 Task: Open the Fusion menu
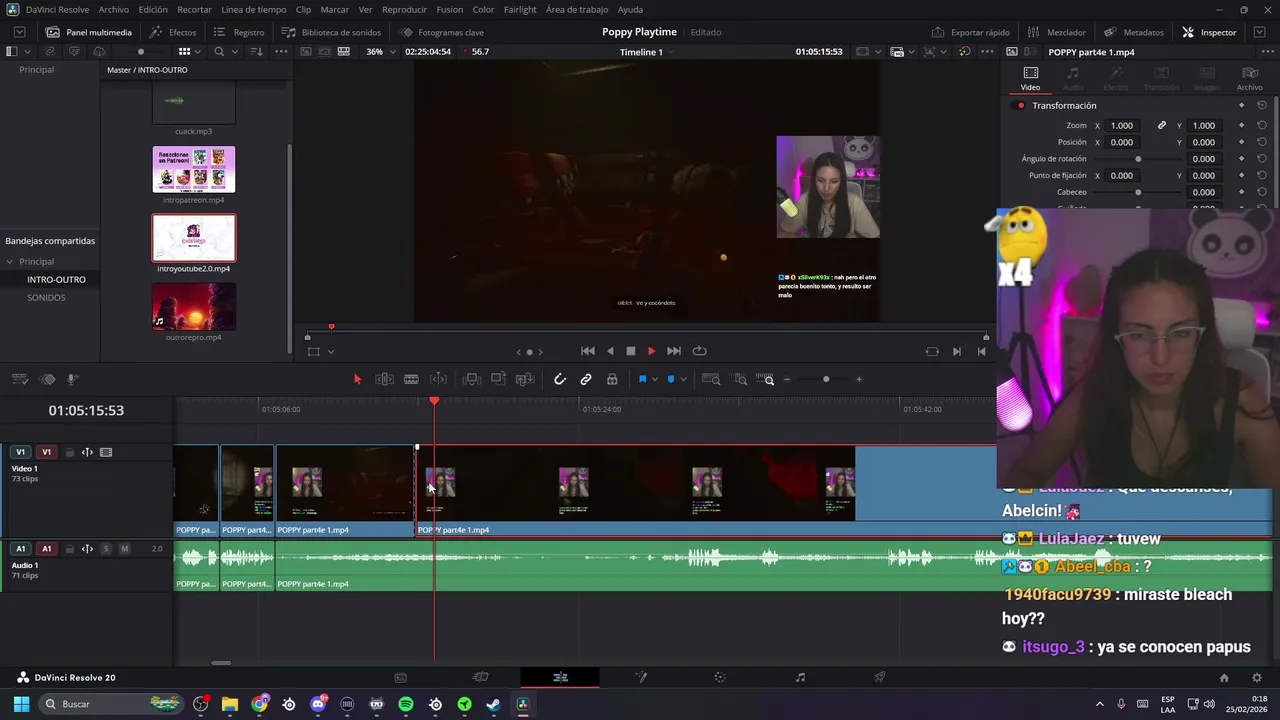point(450,9)
